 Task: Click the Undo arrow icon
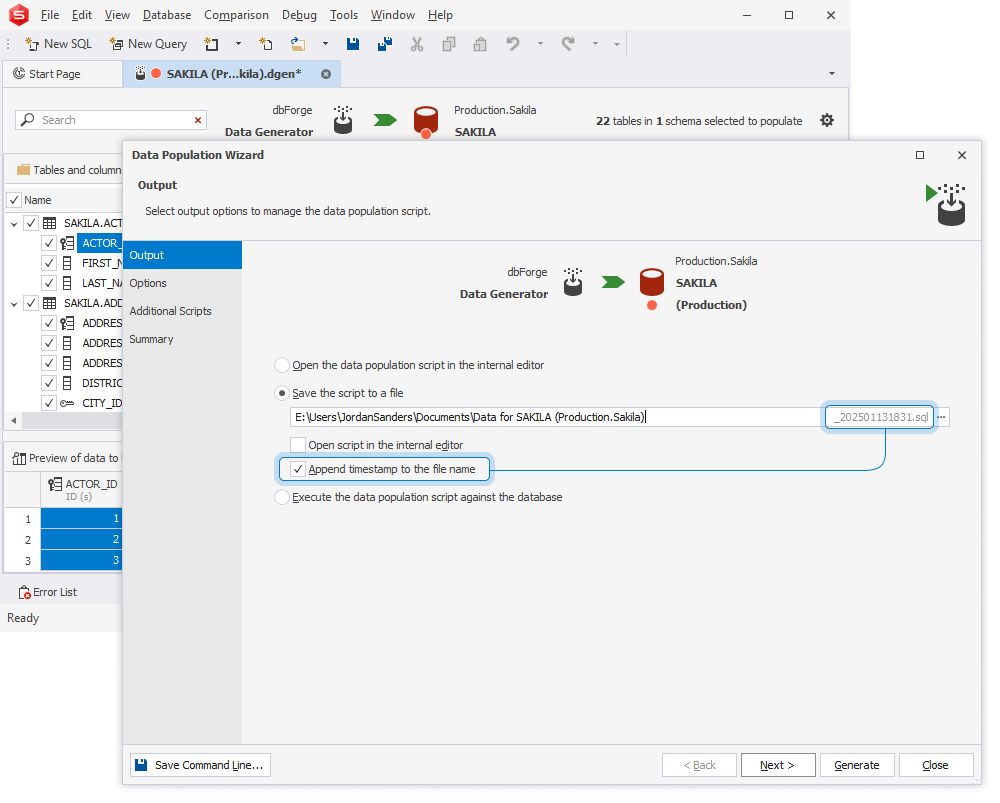pyautogui.click(x=513, y=44)
